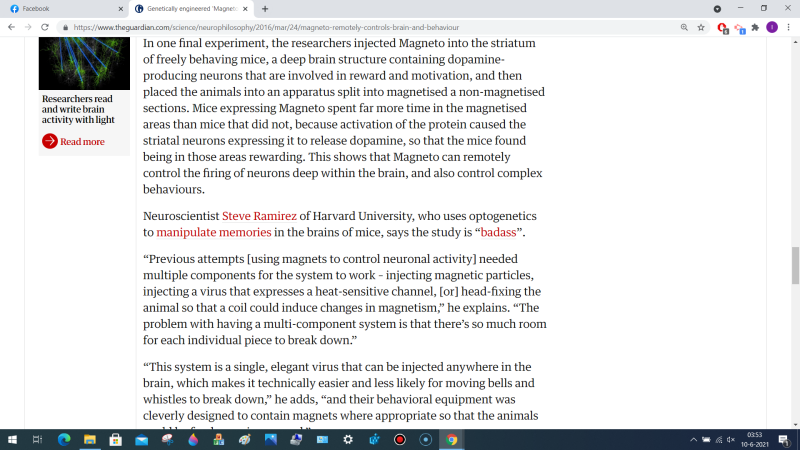Image resolution: width=800 pixels, height=450 pixels.
Task: Click the red arrow circle beside Read more
Action: (x=49, y=141)
